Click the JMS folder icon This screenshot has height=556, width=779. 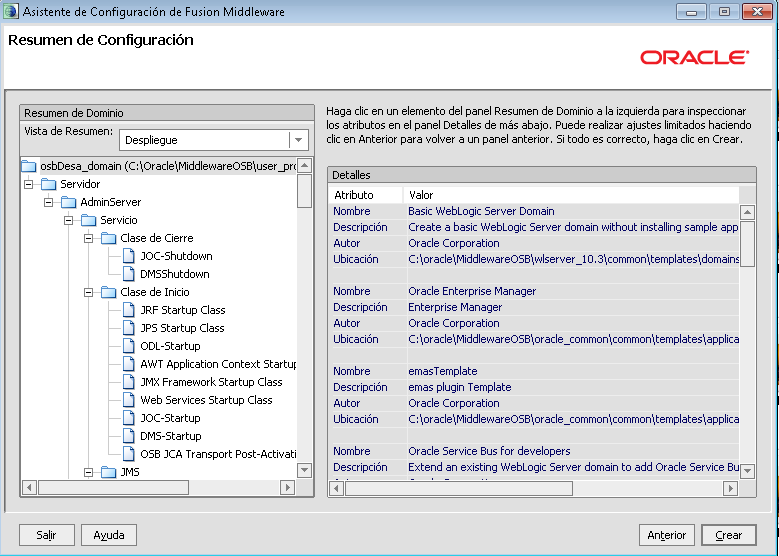[x=108, y=472]
